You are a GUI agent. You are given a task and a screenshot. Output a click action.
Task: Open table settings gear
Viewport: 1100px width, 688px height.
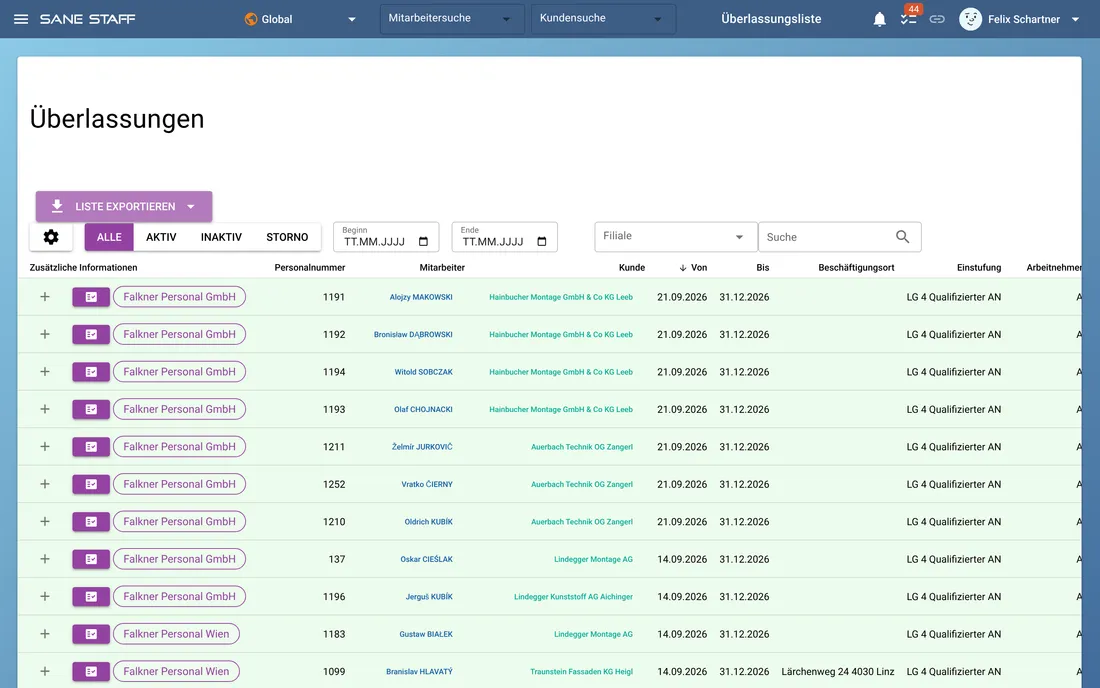51,237
